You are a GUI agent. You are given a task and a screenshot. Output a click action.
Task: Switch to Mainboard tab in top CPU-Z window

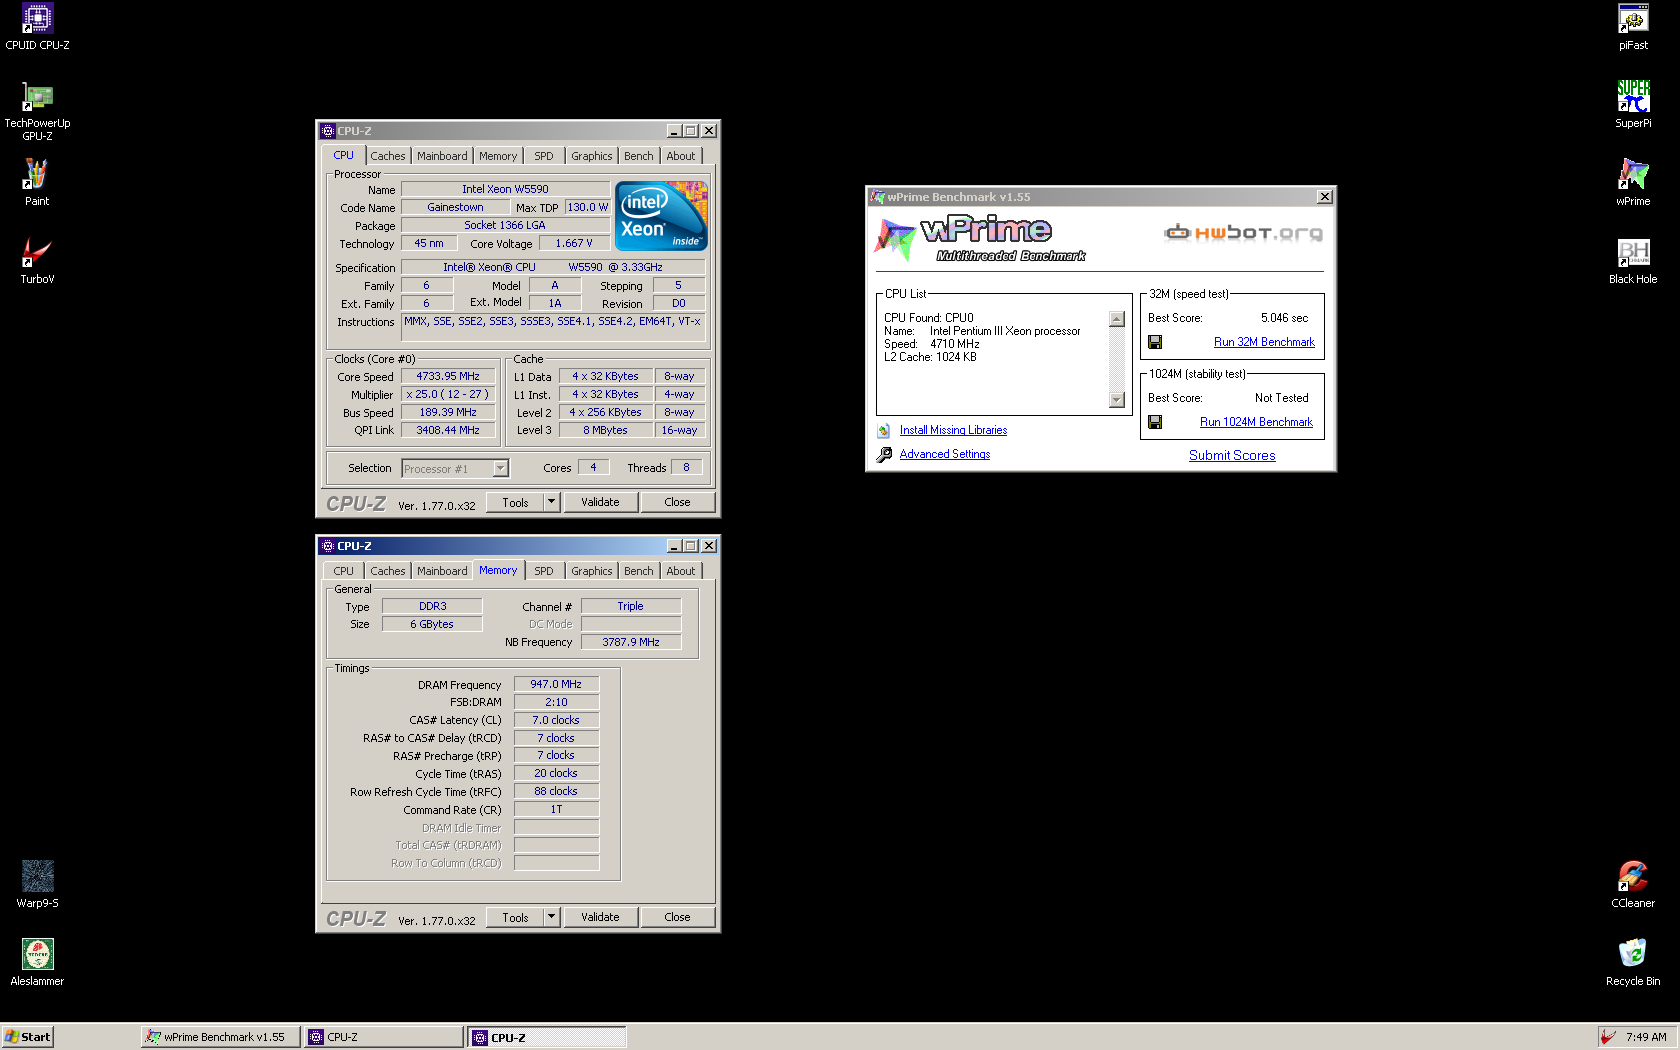click(442, 156)
